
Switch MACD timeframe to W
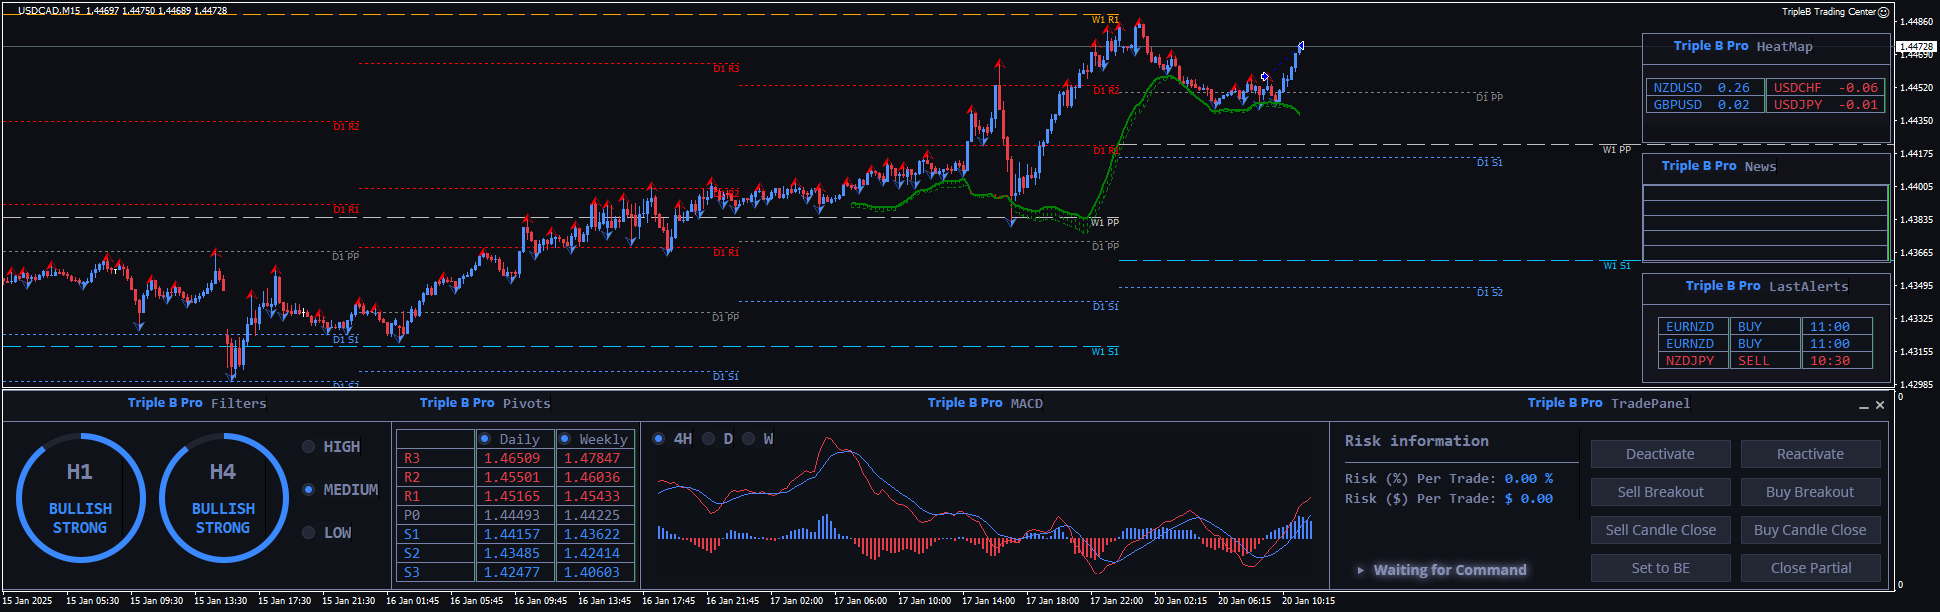(x=749, y=439)
